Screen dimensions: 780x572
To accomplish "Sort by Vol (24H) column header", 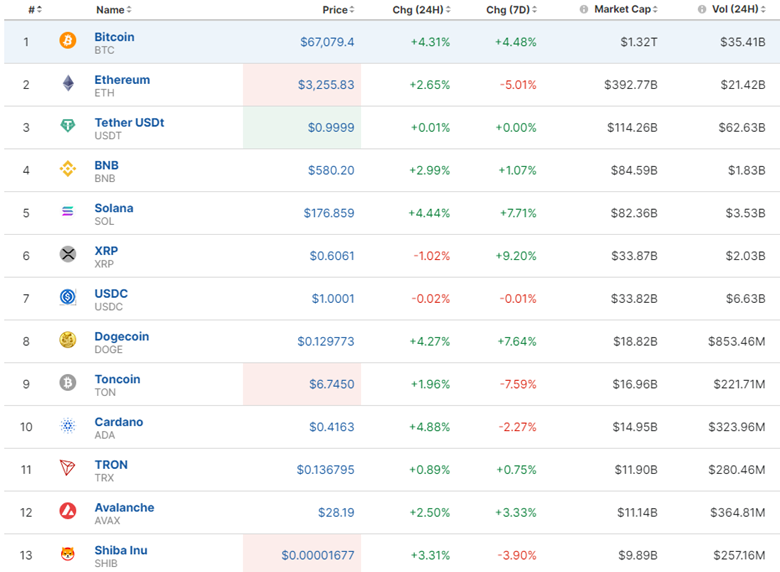I will (x=739, y=9).
